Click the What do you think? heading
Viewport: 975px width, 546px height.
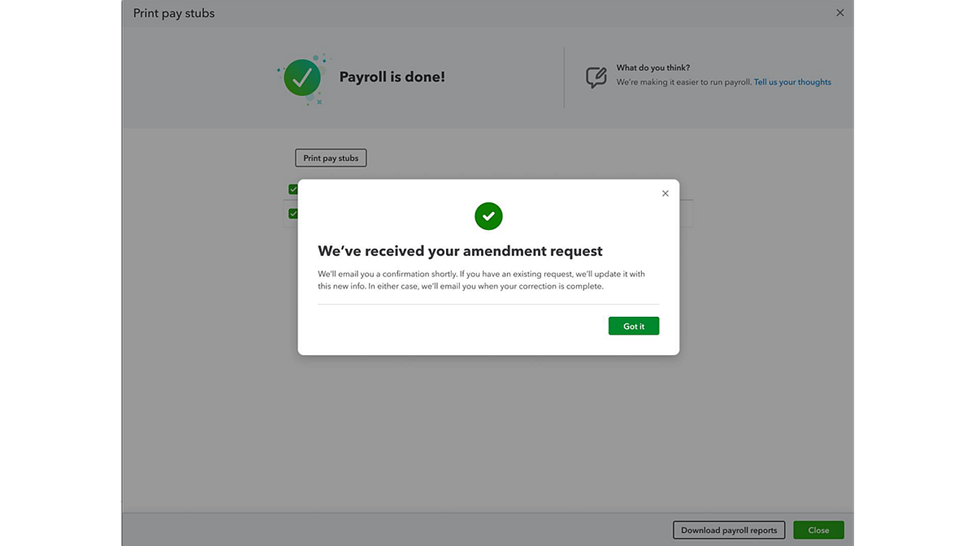tap(653, 68)
